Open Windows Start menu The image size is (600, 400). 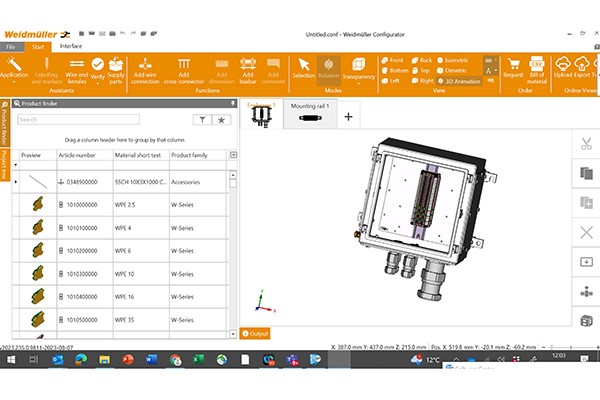tap(11, 360)
